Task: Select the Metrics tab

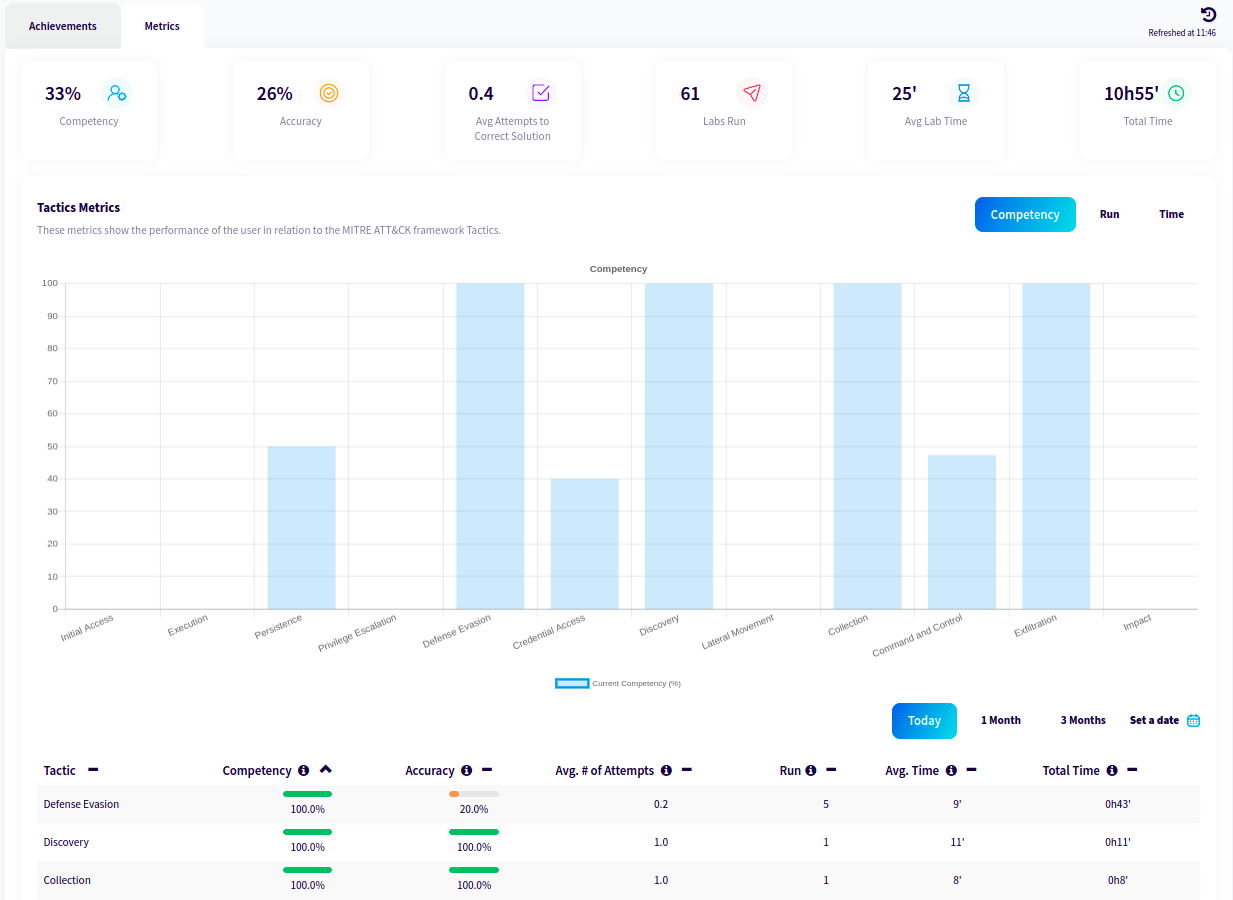Action: (x=161, y=25)
